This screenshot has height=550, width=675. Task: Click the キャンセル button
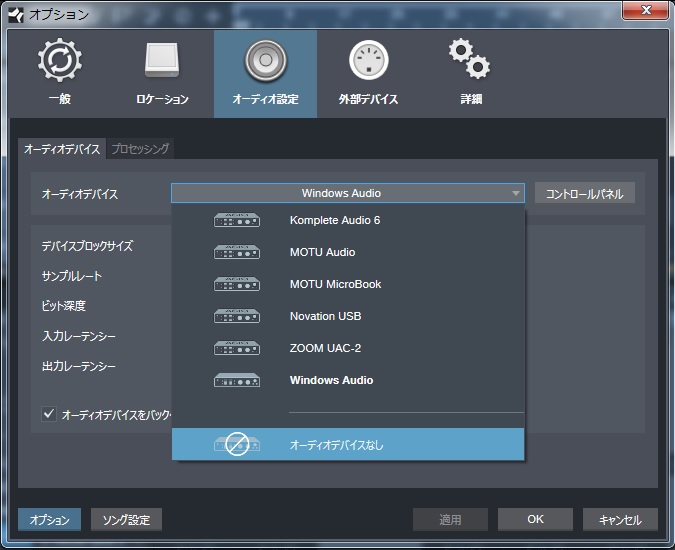click(x=620, y=519)
